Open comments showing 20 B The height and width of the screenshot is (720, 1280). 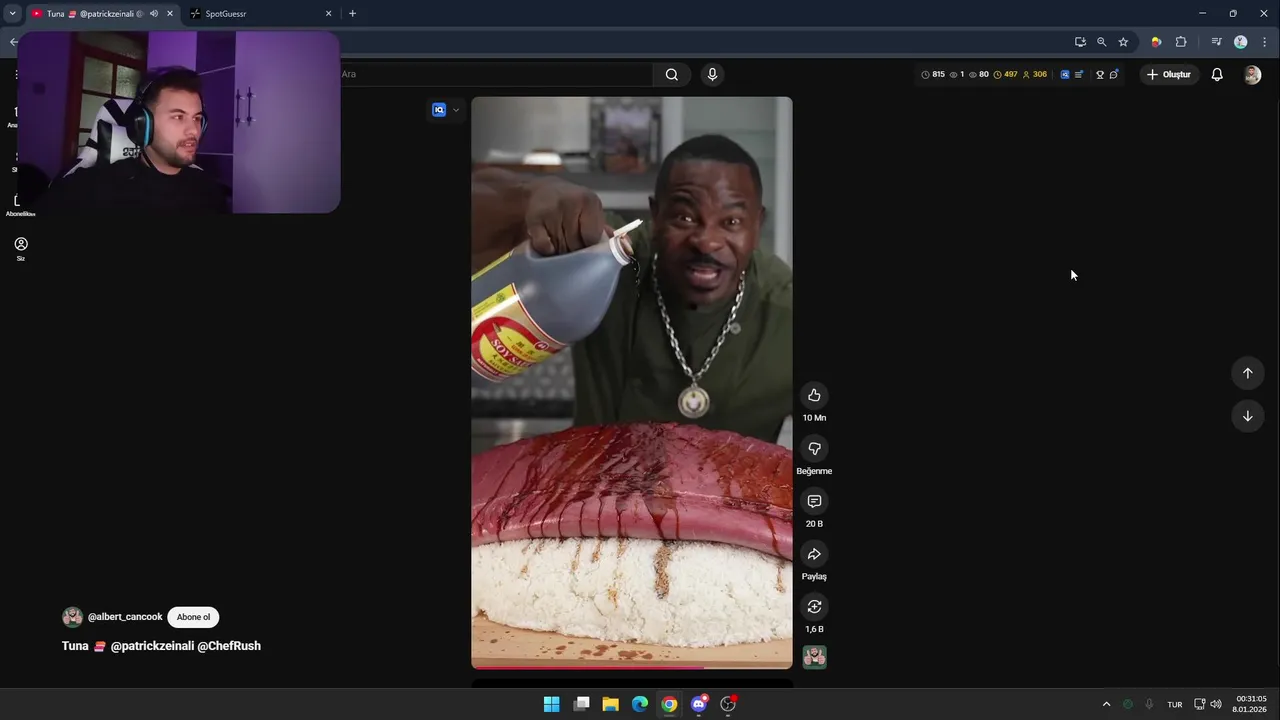point(814,501)
